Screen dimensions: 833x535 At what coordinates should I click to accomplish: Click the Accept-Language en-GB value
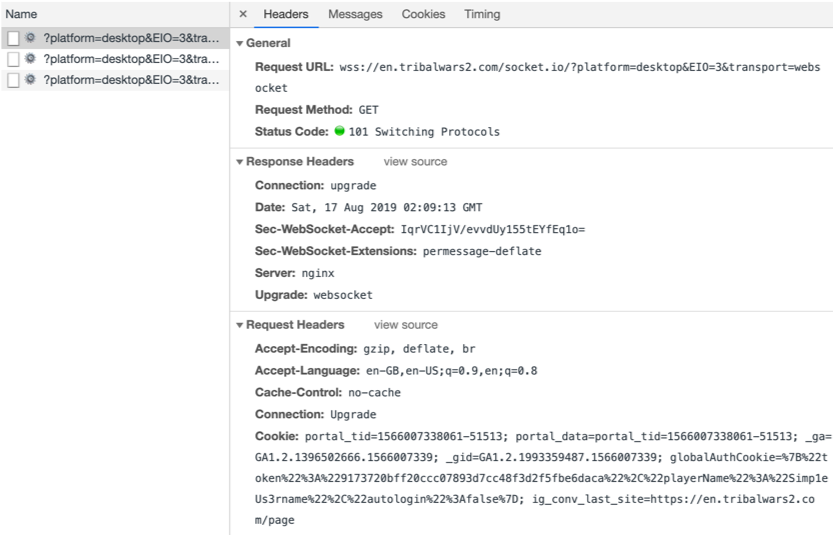coord(452,371)
